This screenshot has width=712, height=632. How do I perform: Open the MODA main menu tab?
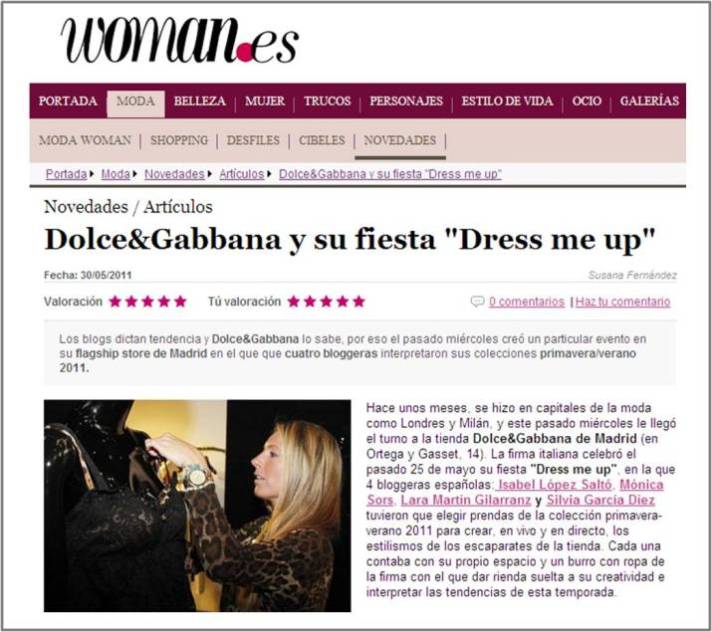[x=135, y=103]
